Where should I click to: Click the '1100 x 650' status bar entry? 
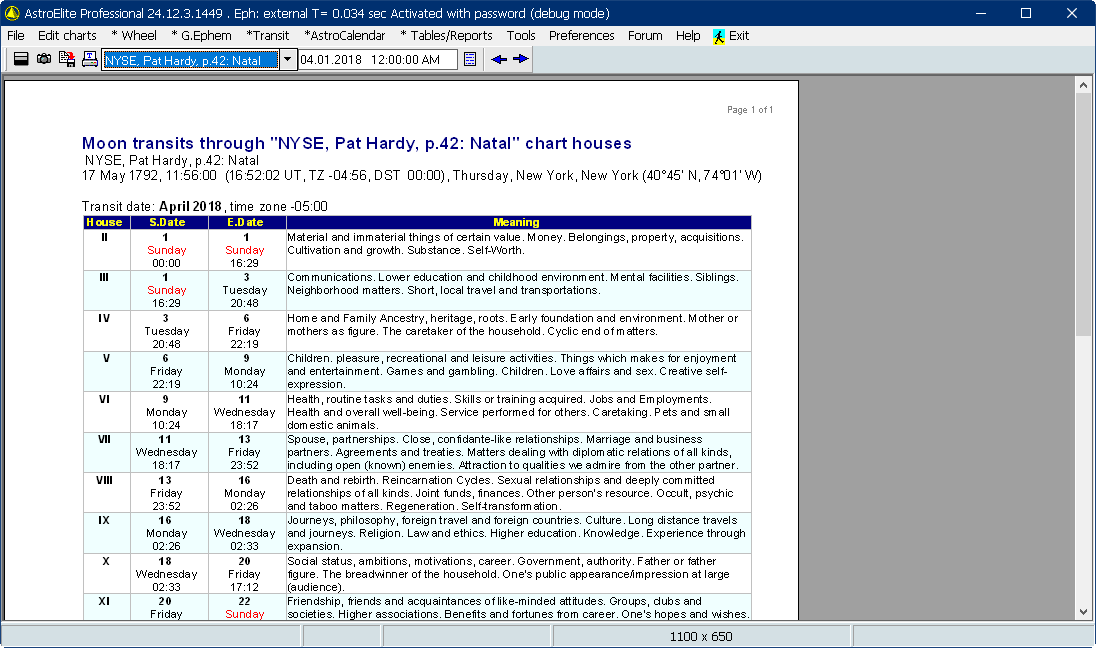click(x=701, y=636)
